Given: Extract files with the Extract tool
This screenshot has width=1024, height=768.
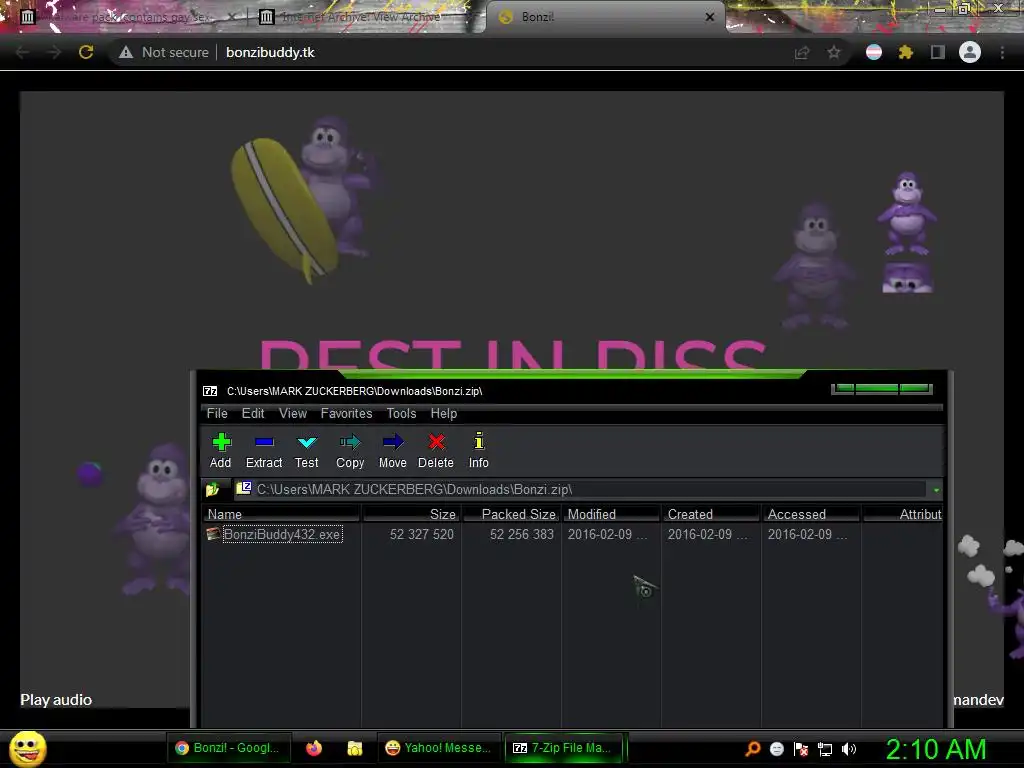Looking at the screenshot, I should pos(264,451).
